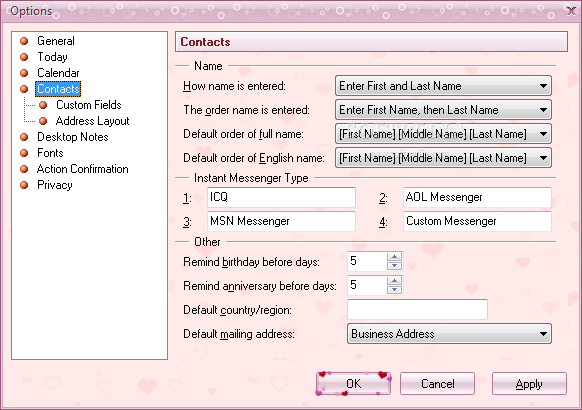
Task: Click the bullet icon beside Action Confirmation
Action: (x=24, y=169)
